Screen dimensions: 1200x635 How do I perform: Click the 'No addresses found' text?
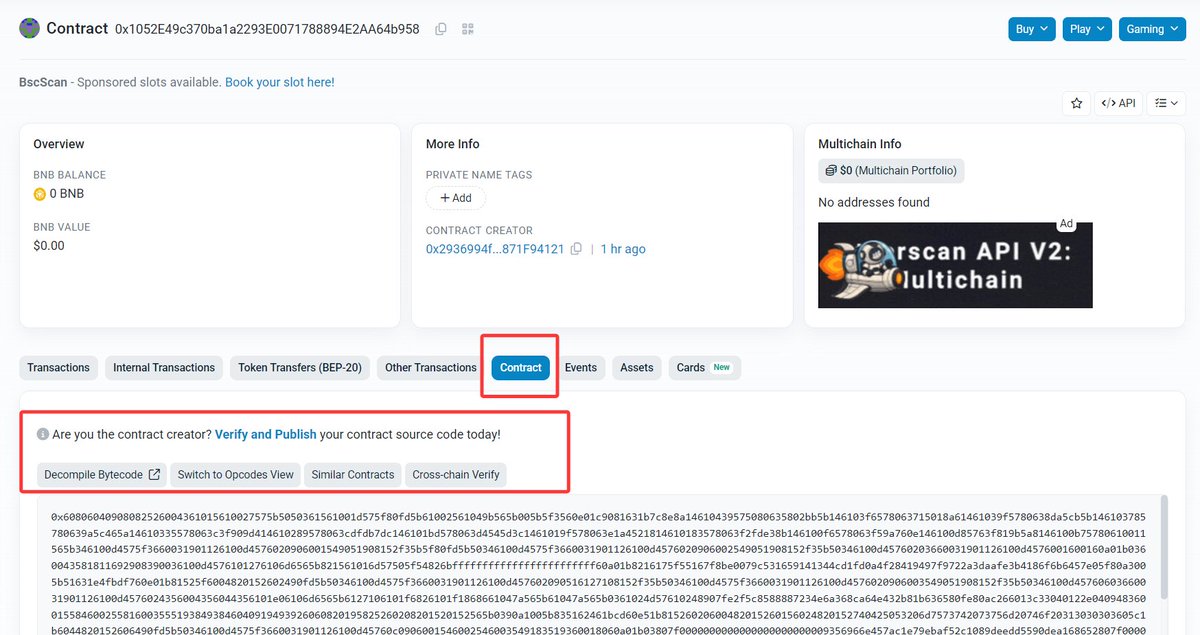(874, 202)
